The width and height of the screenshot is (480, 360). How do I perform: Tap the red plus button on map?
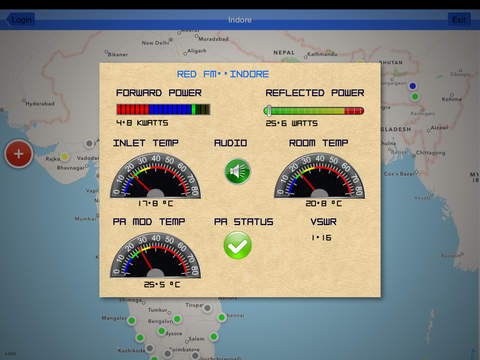click(19, 154)
